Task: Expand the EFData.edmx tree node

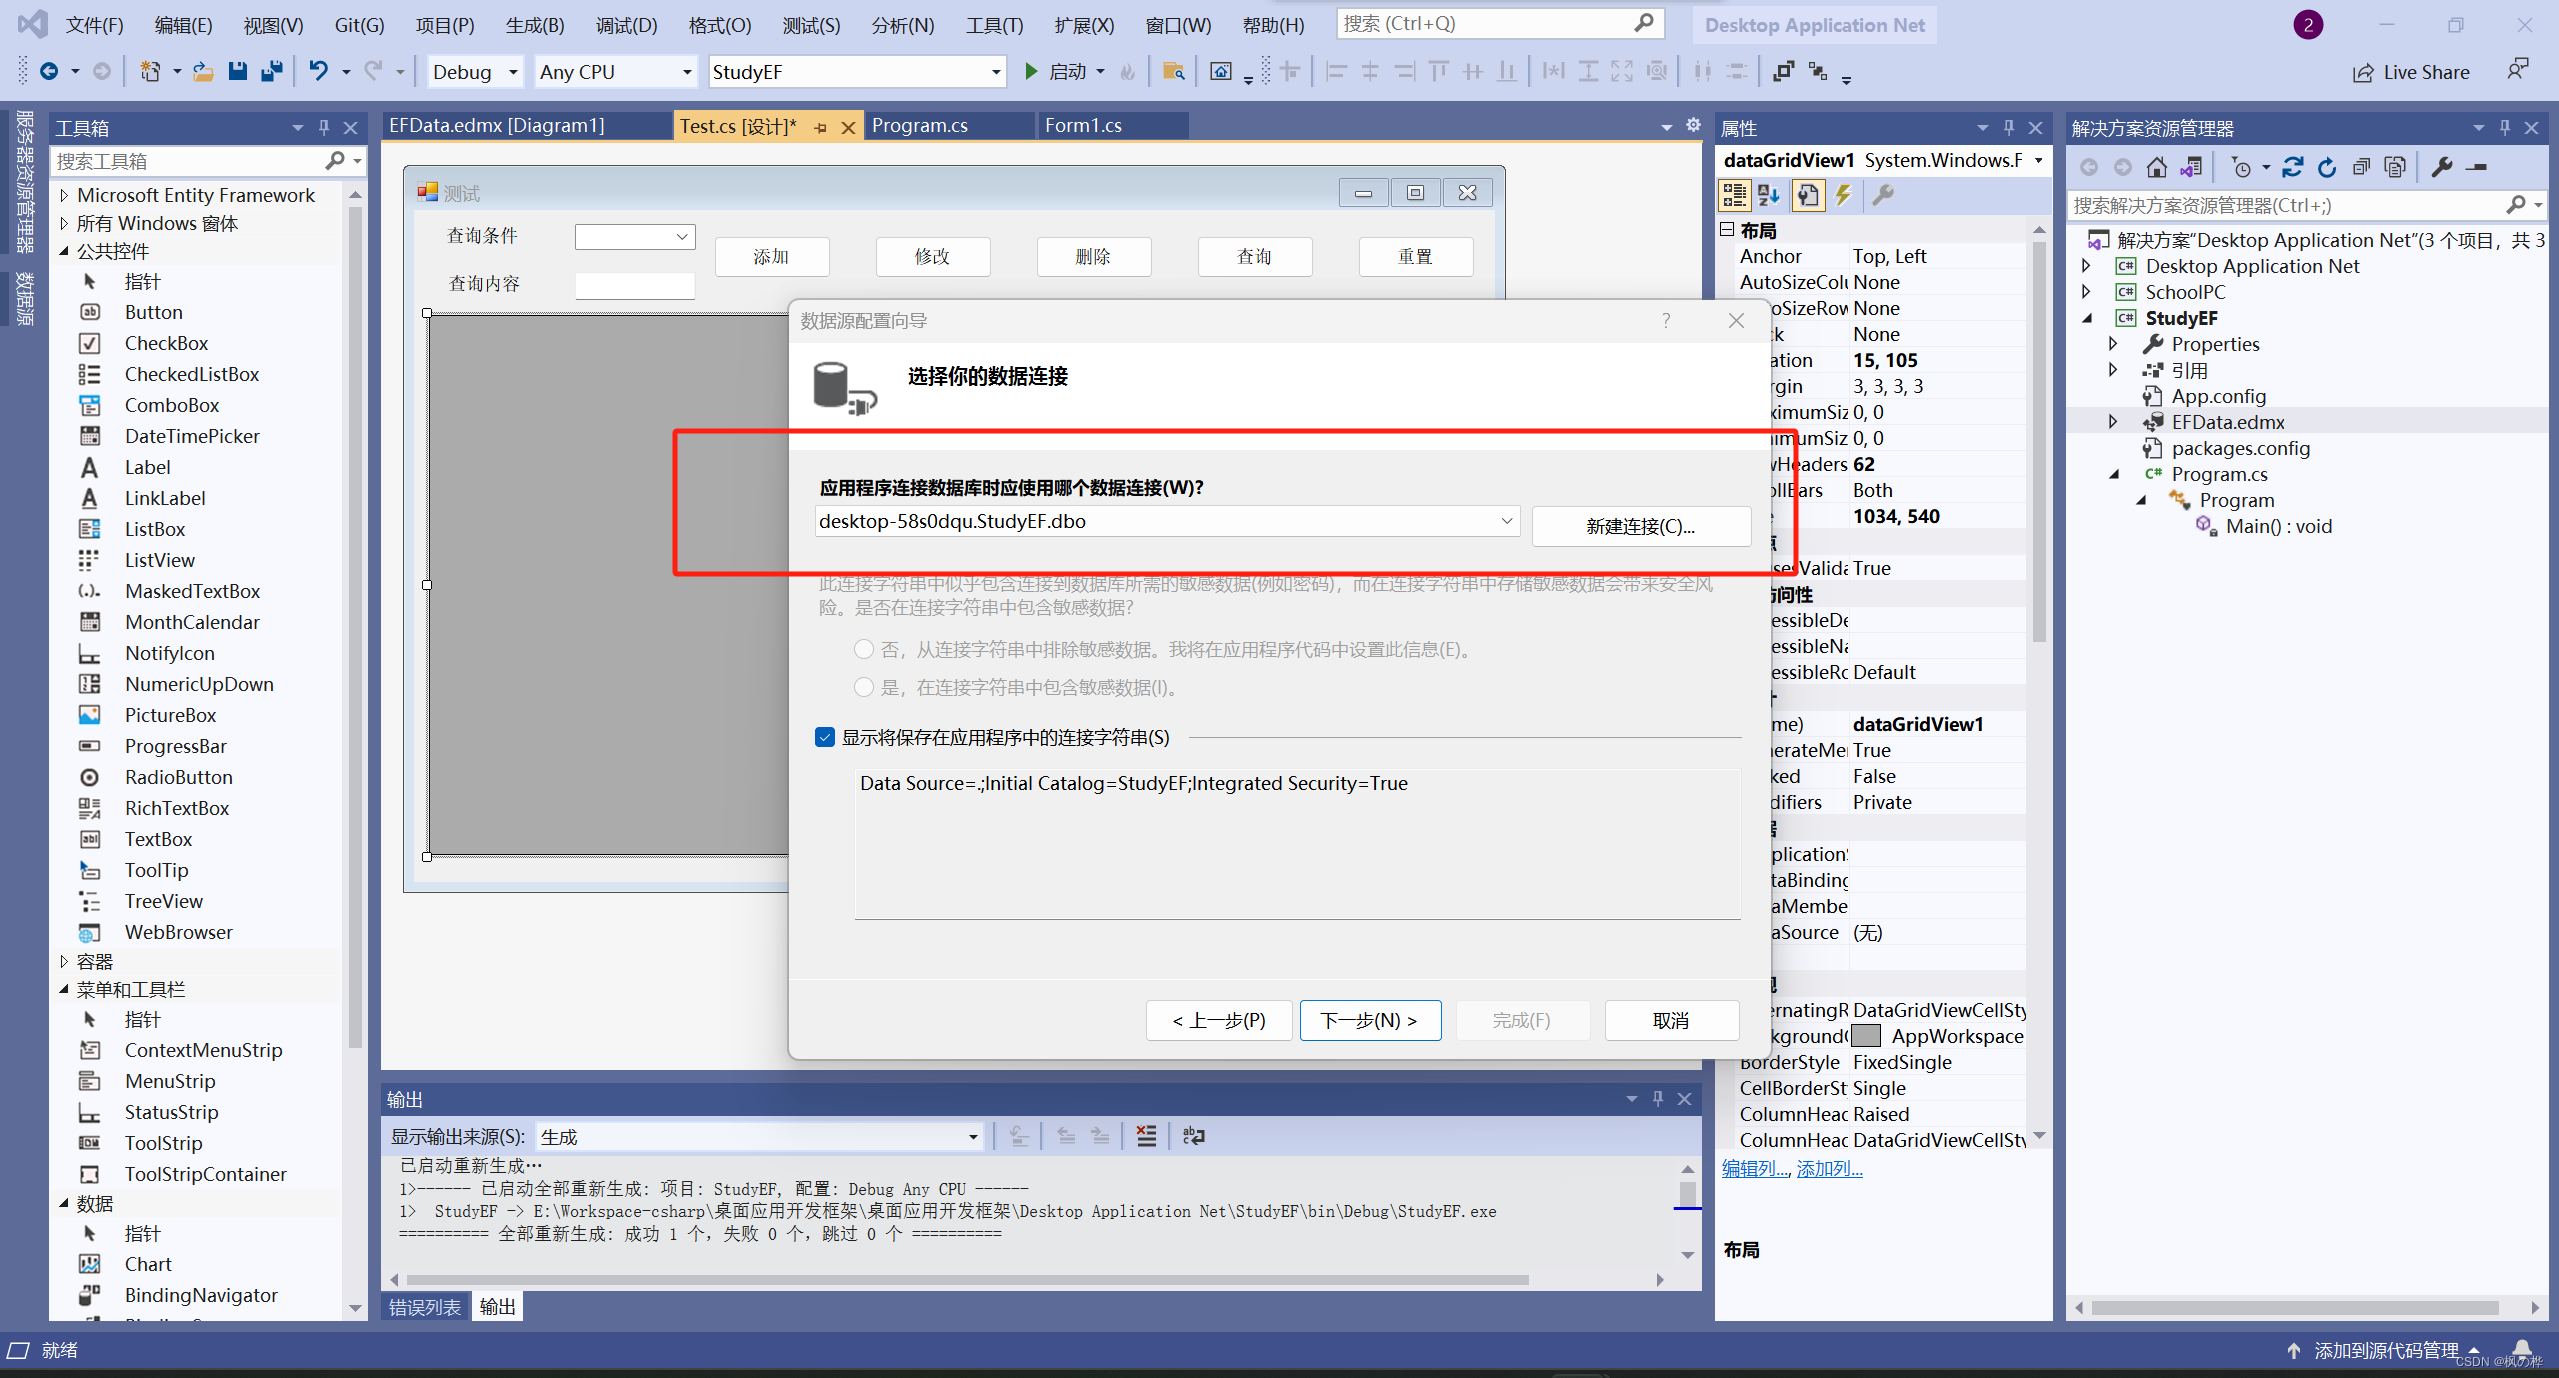Action: tap(2113, 422)
